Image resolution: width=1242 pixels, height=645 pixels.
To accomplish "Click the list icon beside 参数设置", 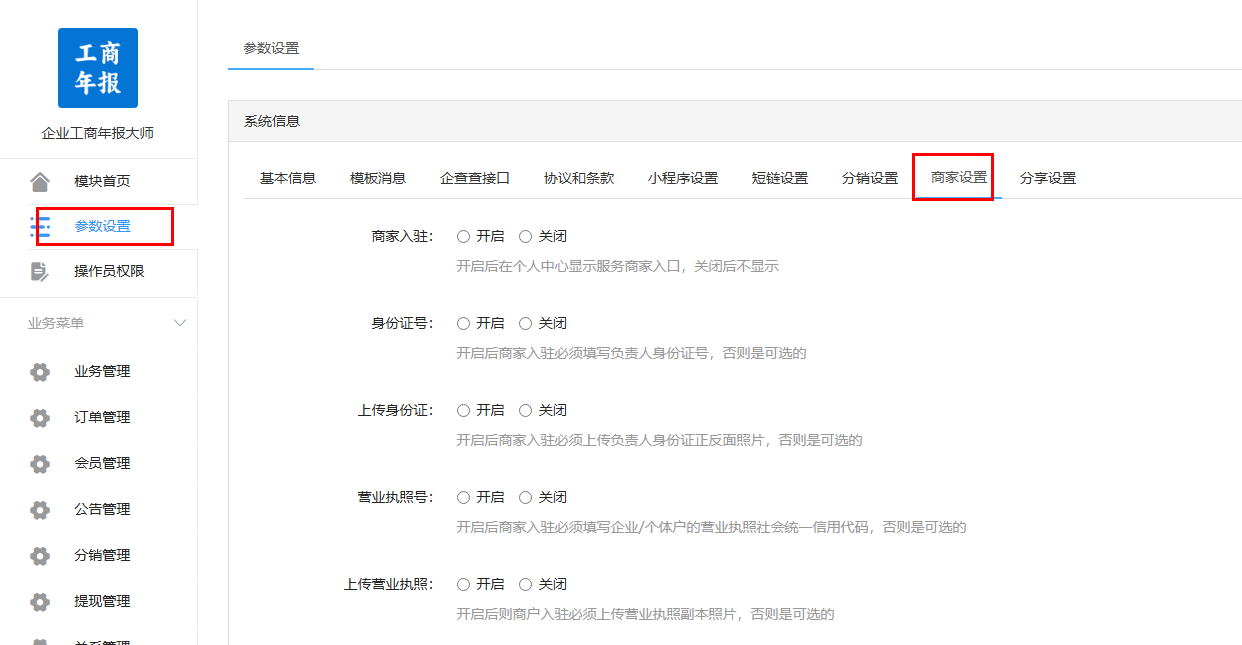I will click(40, 226).
